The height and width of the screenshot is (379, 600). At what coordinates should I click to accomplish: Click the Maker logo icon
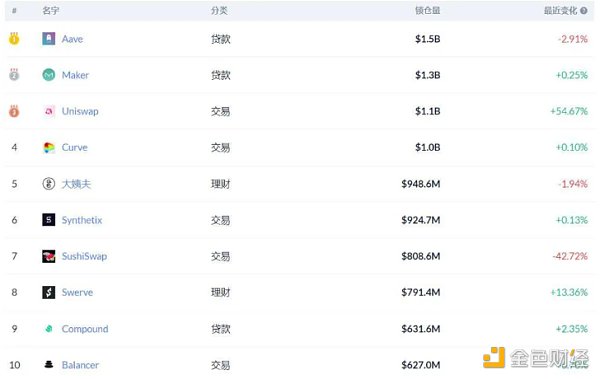point(49,75)
